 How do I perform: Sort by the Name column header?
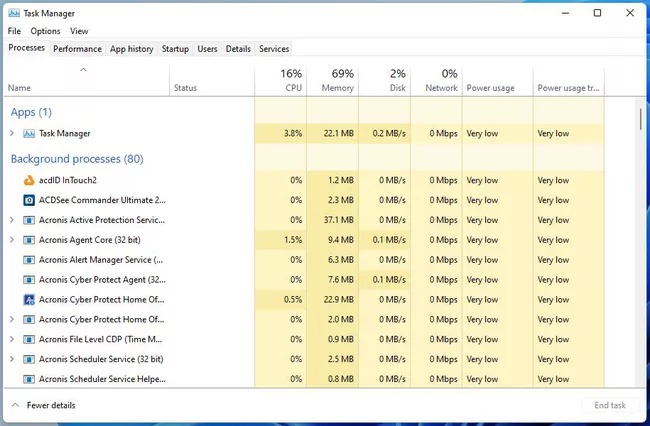pyautogui.click(x=87, y=82)
